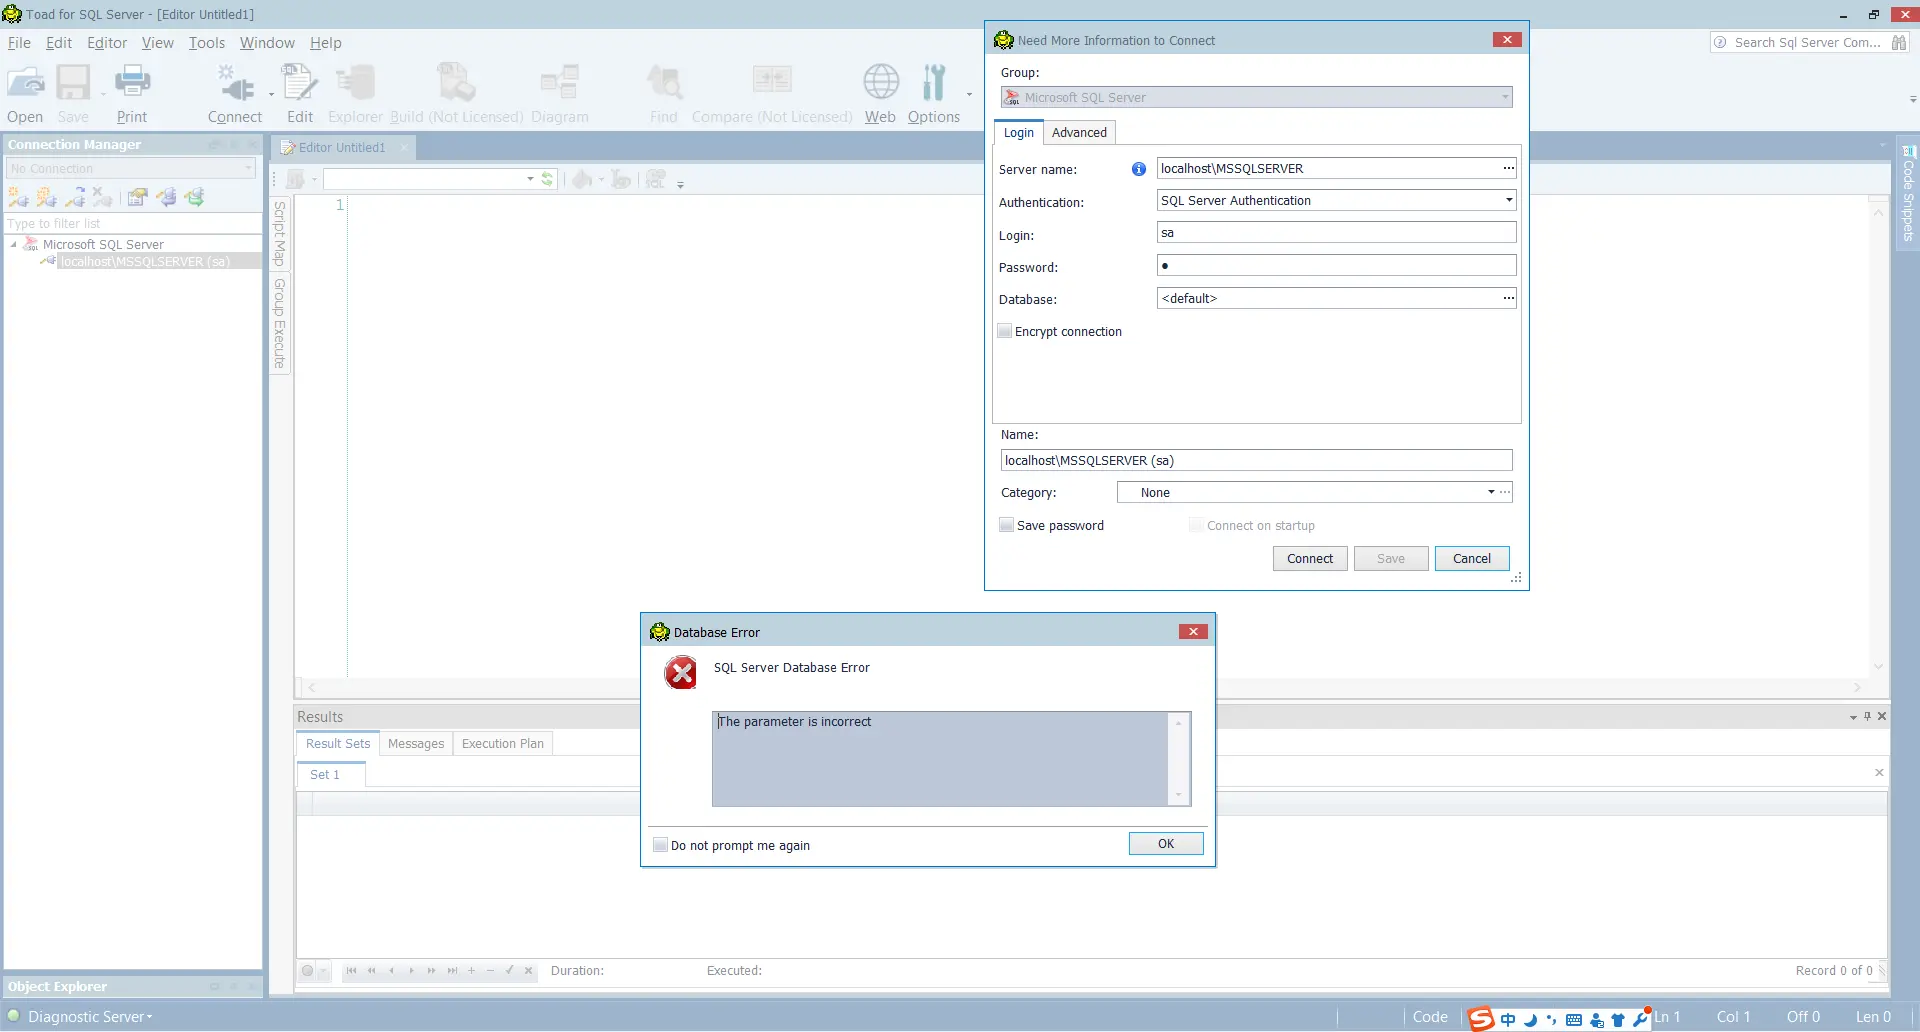
Task: Click the Connect button in the dialog
Action: (x=1310, y=558)
